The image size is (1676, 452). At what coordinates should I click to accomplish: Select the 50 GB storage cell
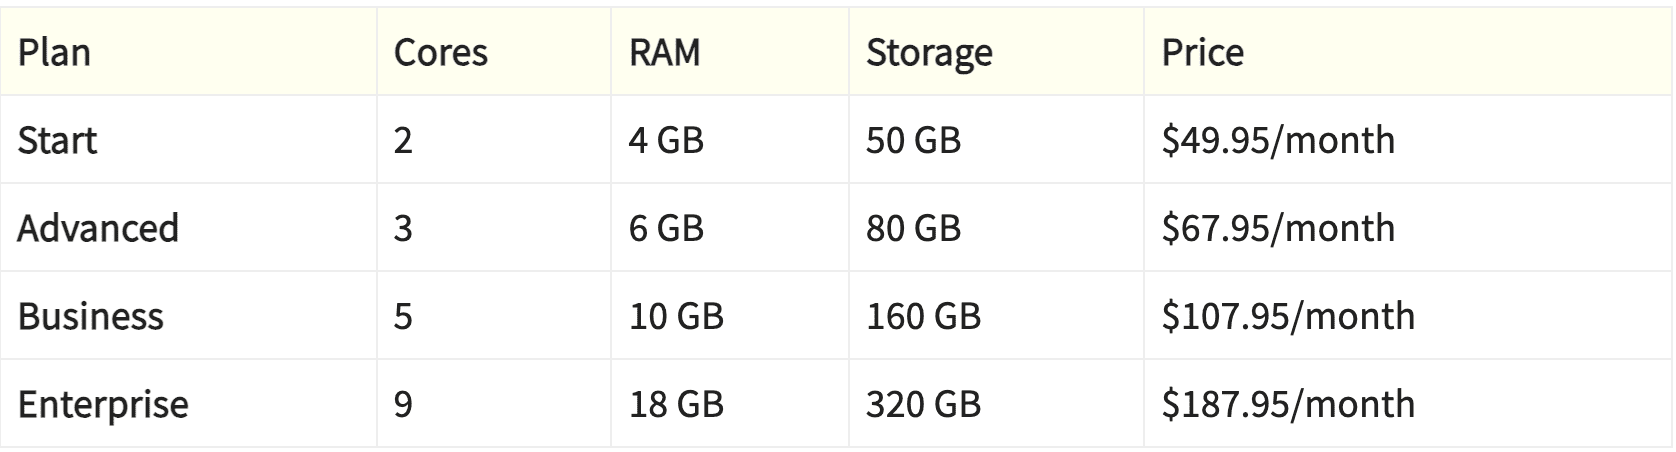click(996, 140)
